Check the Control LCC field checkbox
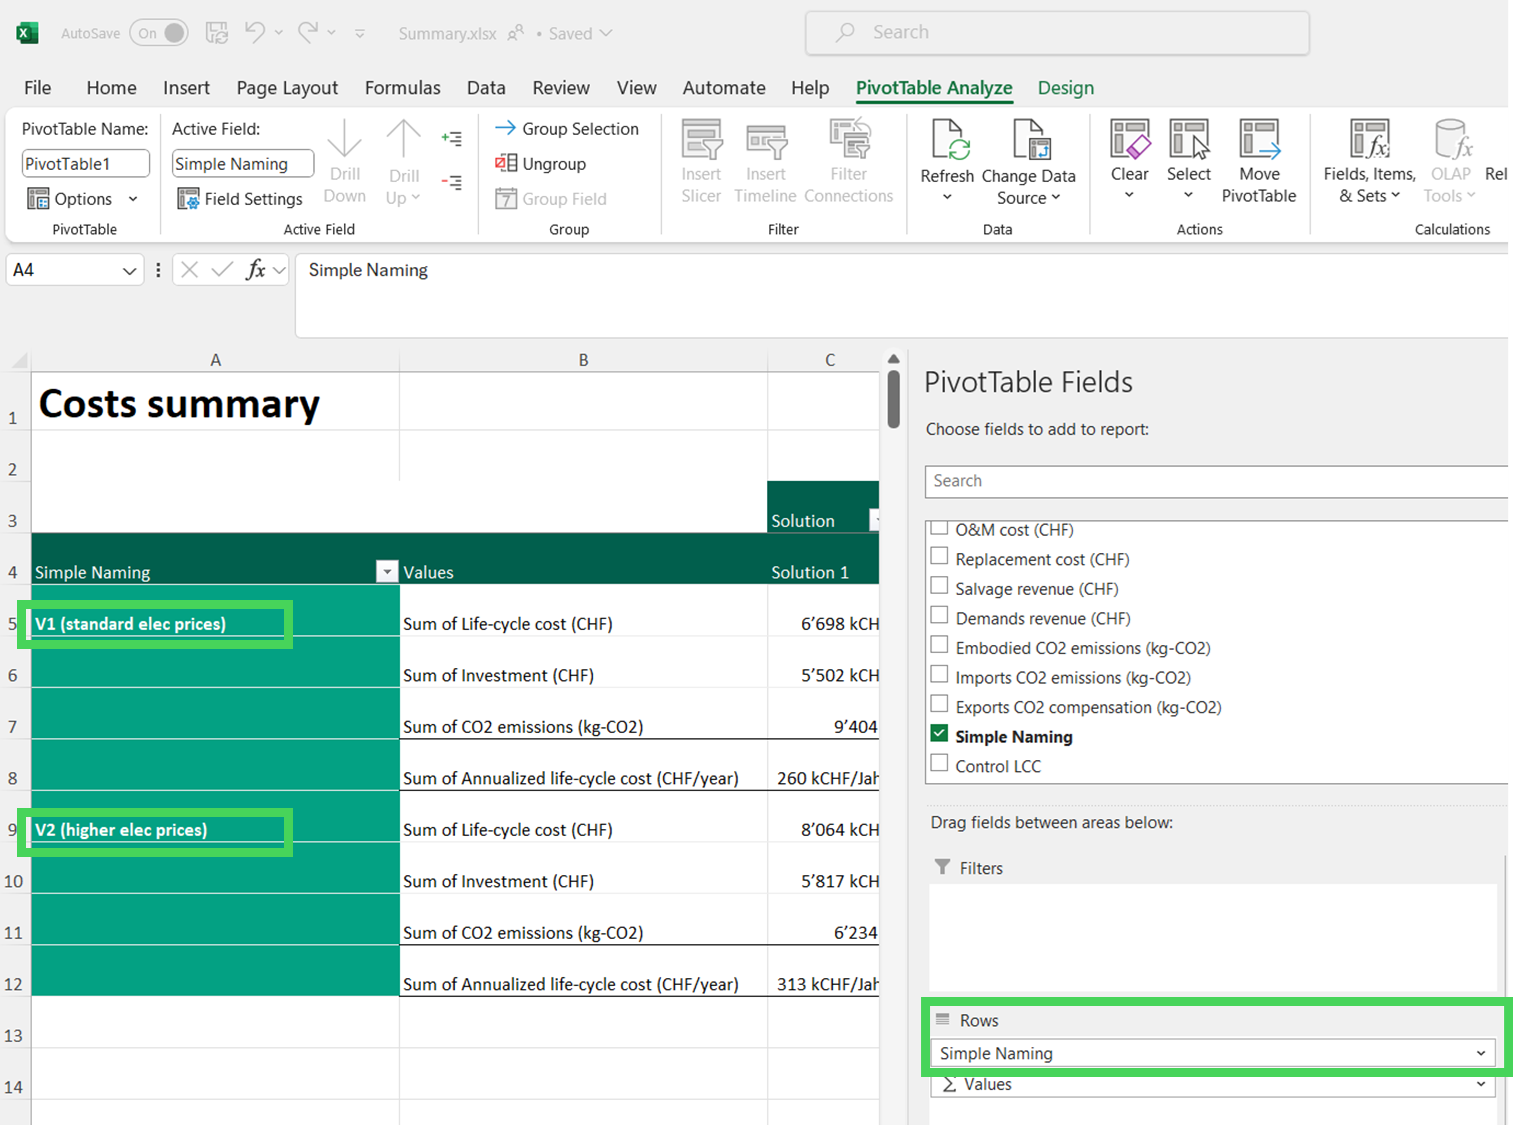The width and height of the screenshot is (1513, 1125). 939,764
